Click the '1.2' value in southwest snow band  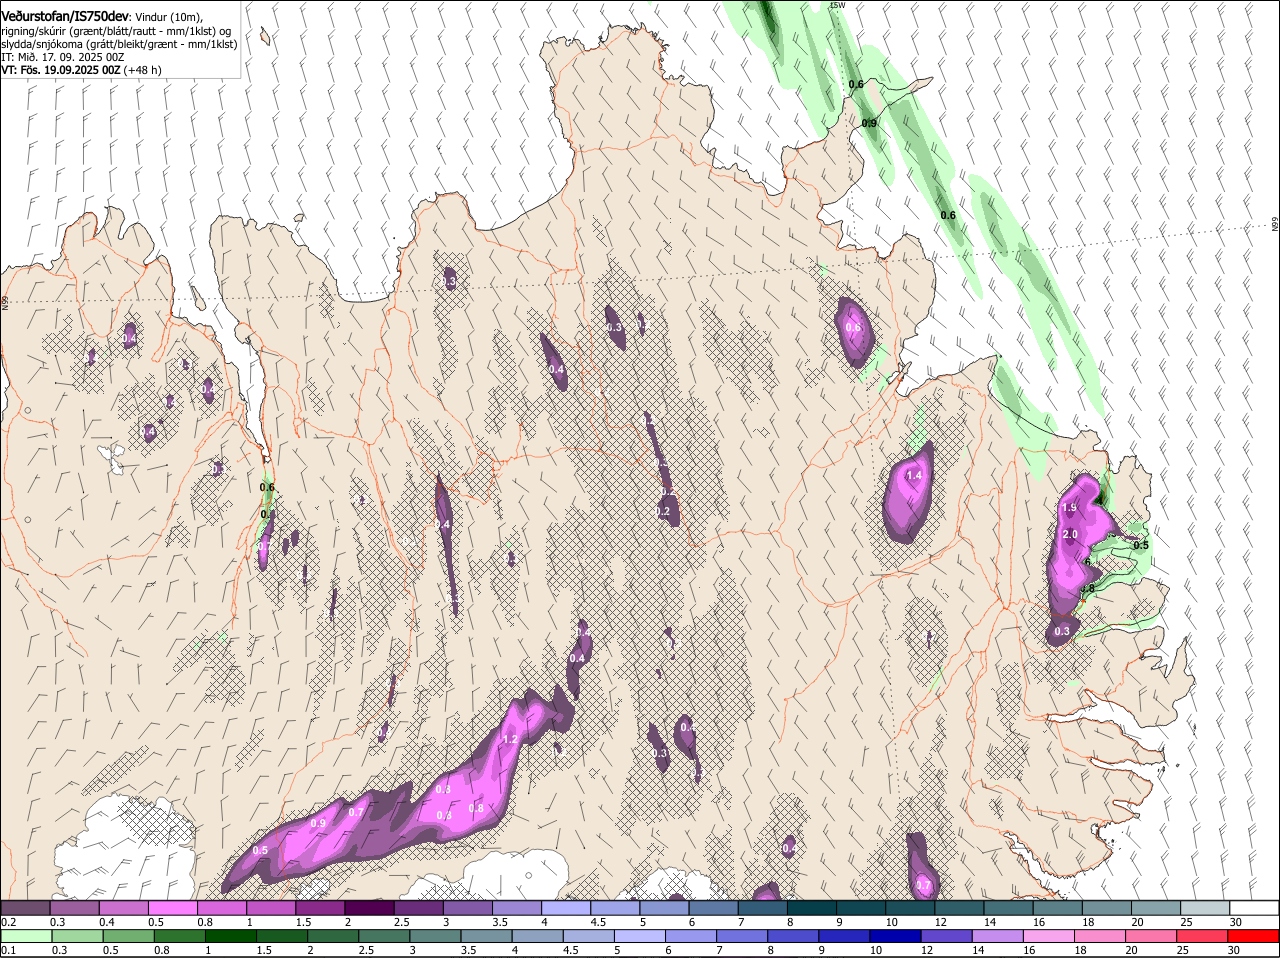509,740
